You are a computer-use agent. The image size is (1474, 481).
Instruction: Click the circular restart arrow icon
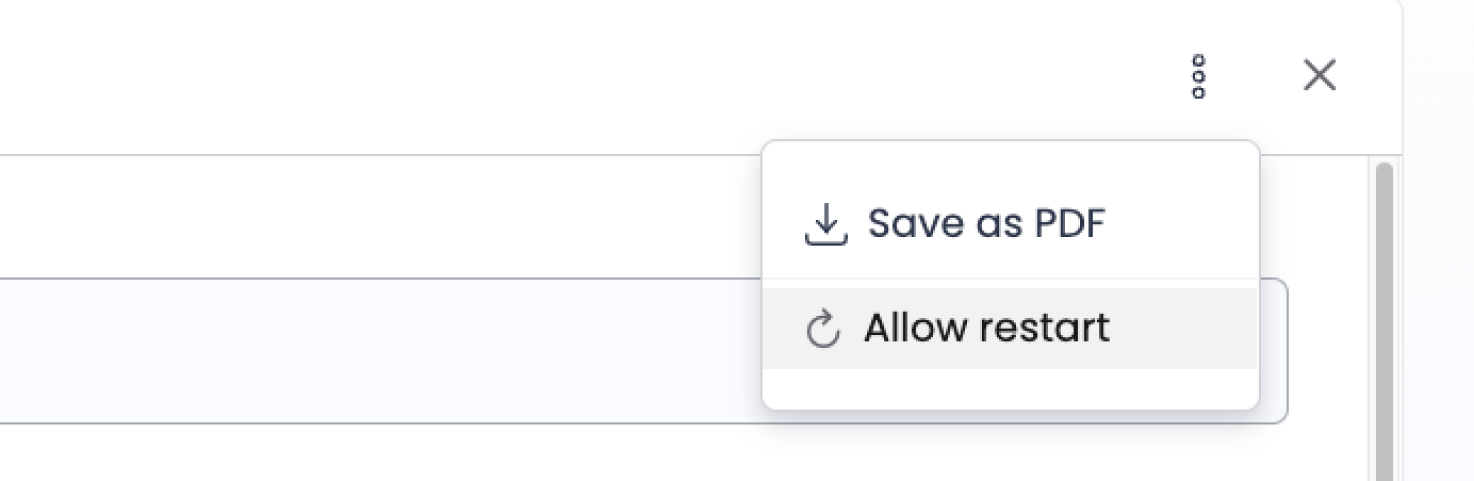coord(822,330)
